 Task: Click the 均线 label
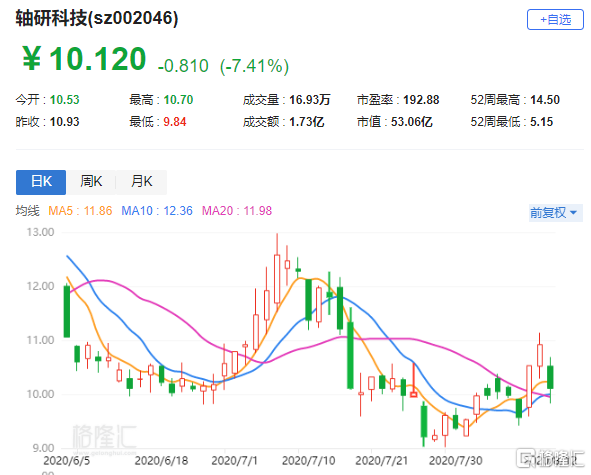(28, 211)
